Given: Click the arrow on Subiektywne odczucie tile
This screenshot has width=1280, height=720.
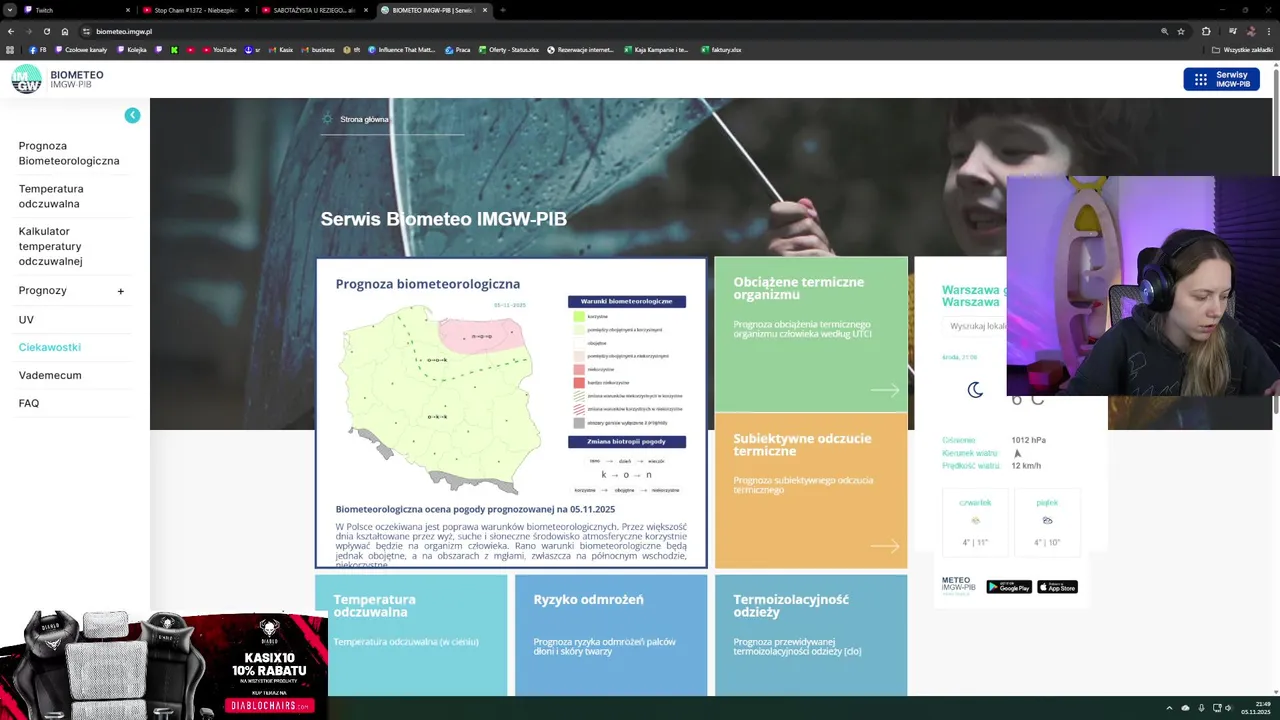Looking at the screenshot, I should (885, 546).
